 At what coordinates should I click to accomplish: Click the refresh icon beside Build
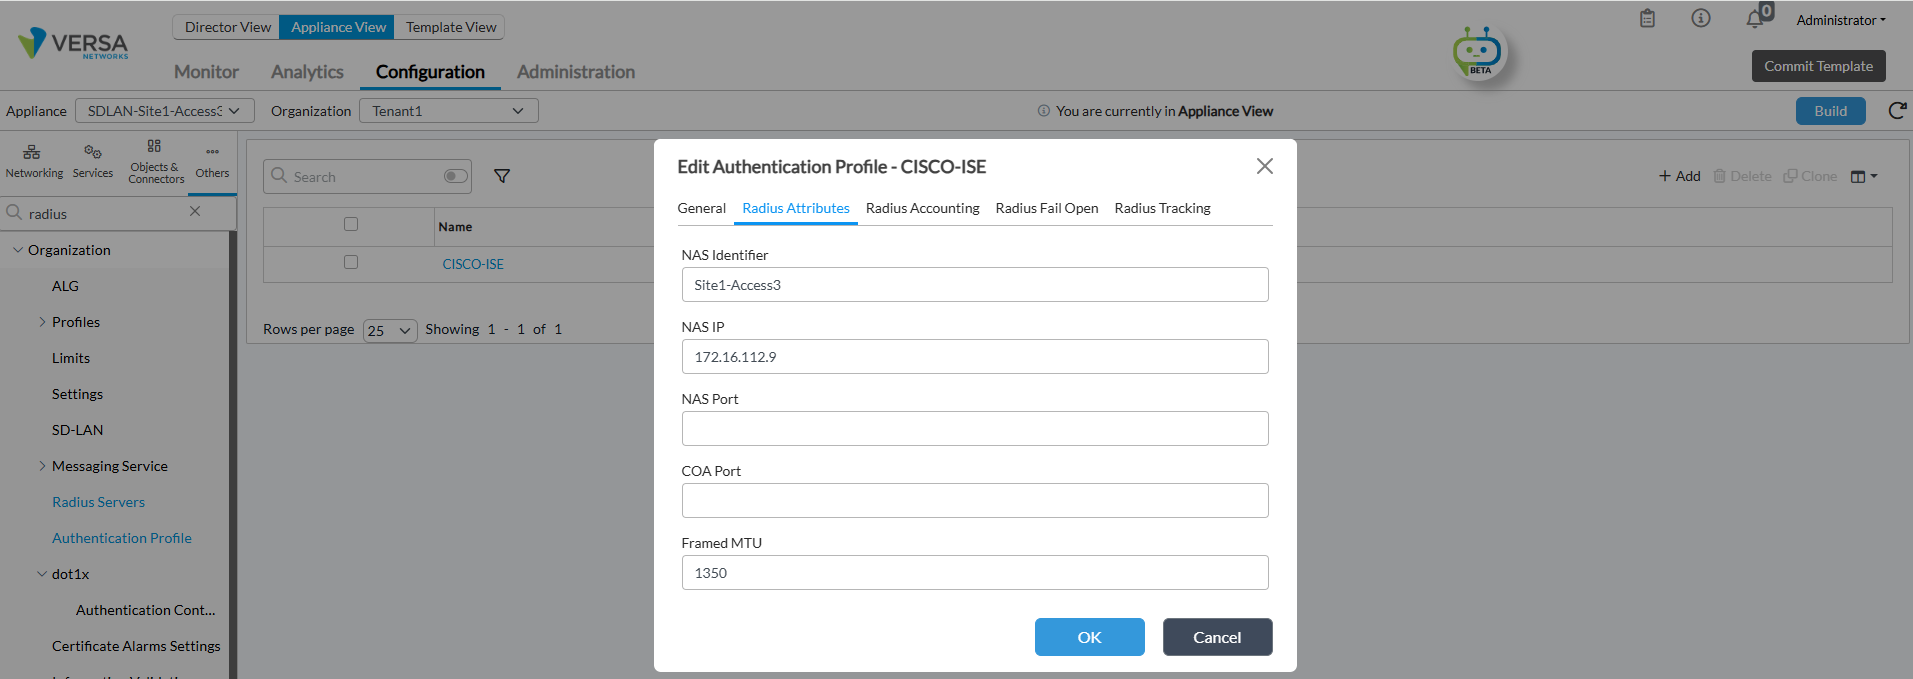1896,111
